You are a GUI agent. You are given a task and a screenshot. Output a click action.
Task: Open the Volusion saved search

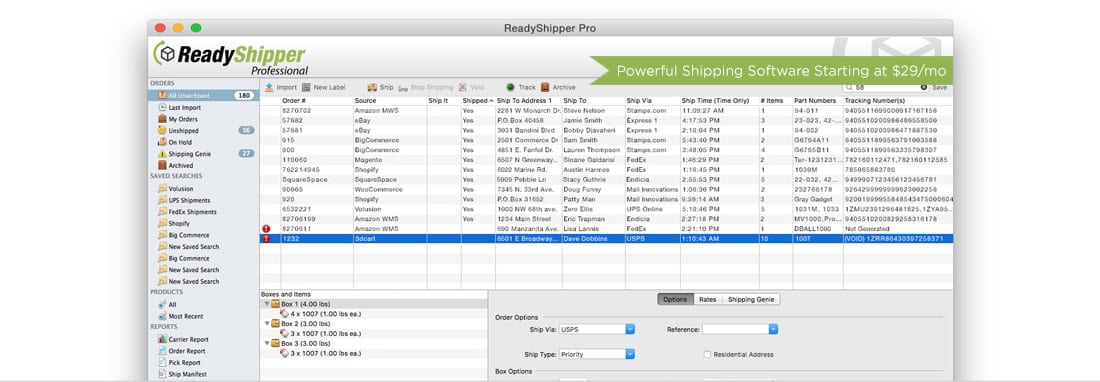pyautogui.click(x=180, y=189)
